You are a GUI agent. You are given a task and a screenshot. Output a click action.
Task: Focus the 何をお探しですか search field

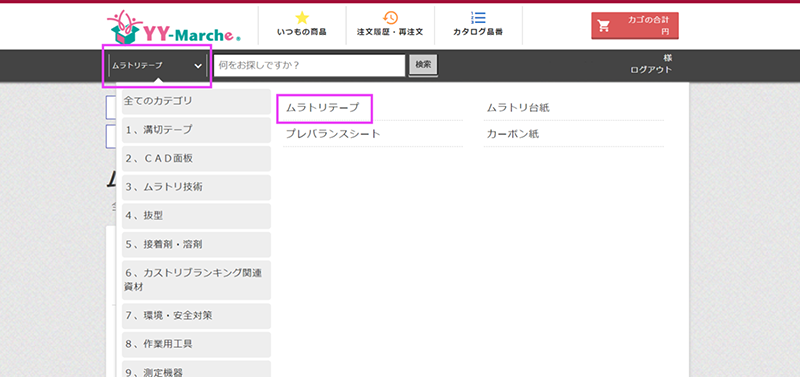pos(309,66)
